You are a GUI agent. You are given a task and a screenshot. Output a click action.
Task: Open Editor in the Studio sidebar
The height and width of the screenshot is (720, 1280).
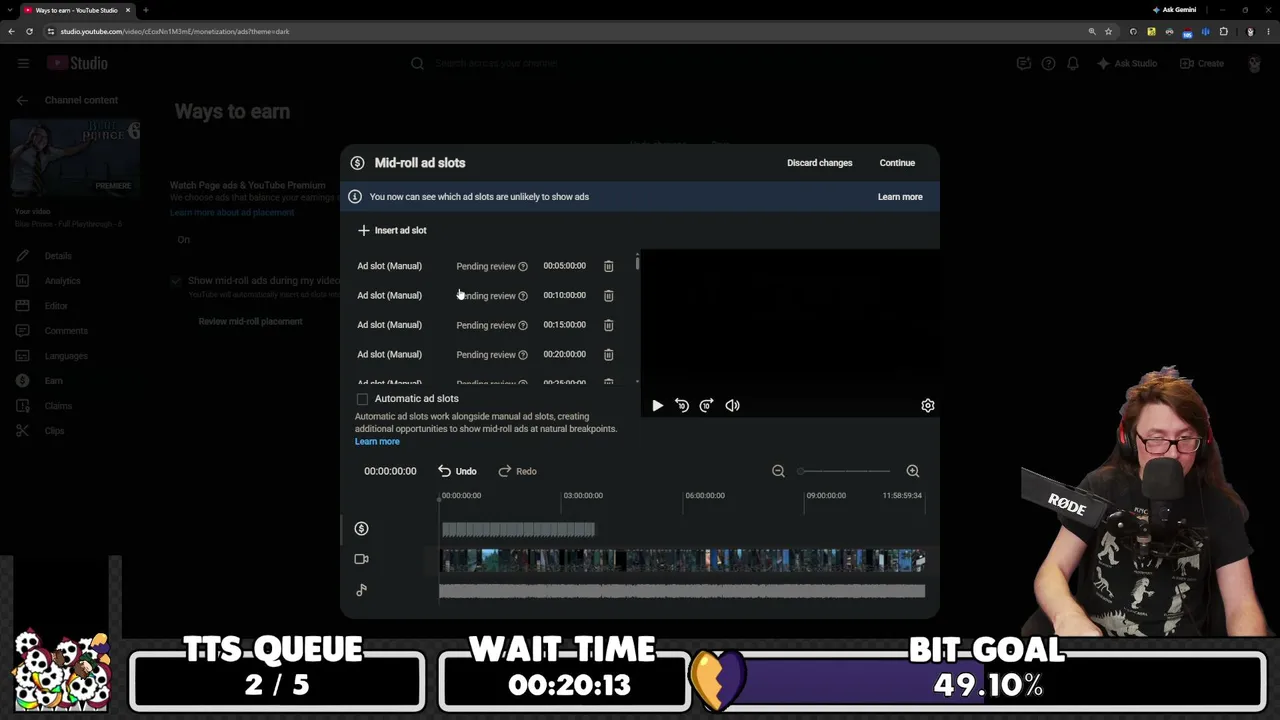(x=56, y=306)
